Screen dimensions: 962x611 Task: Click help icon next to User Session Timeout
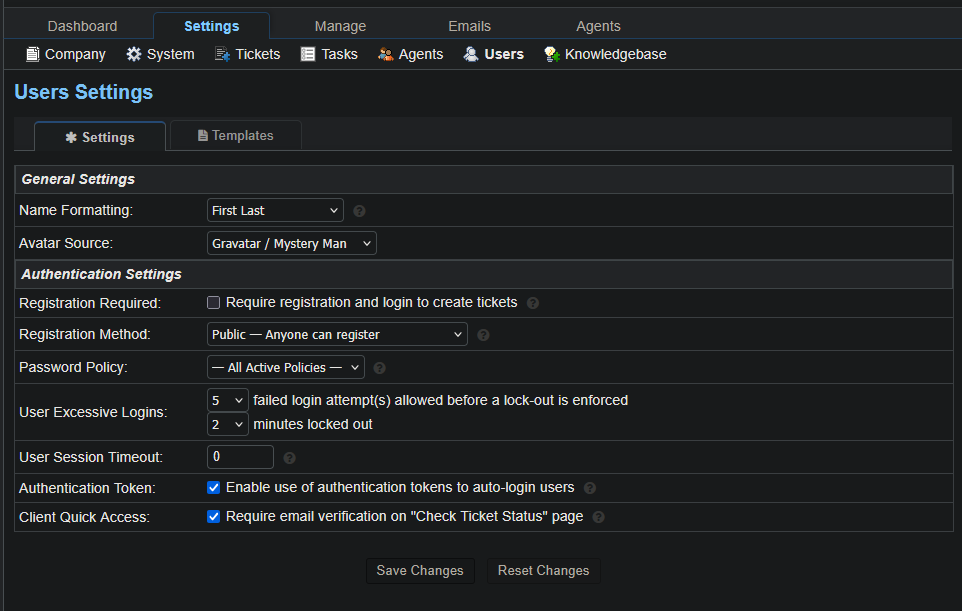pos(289,458)
